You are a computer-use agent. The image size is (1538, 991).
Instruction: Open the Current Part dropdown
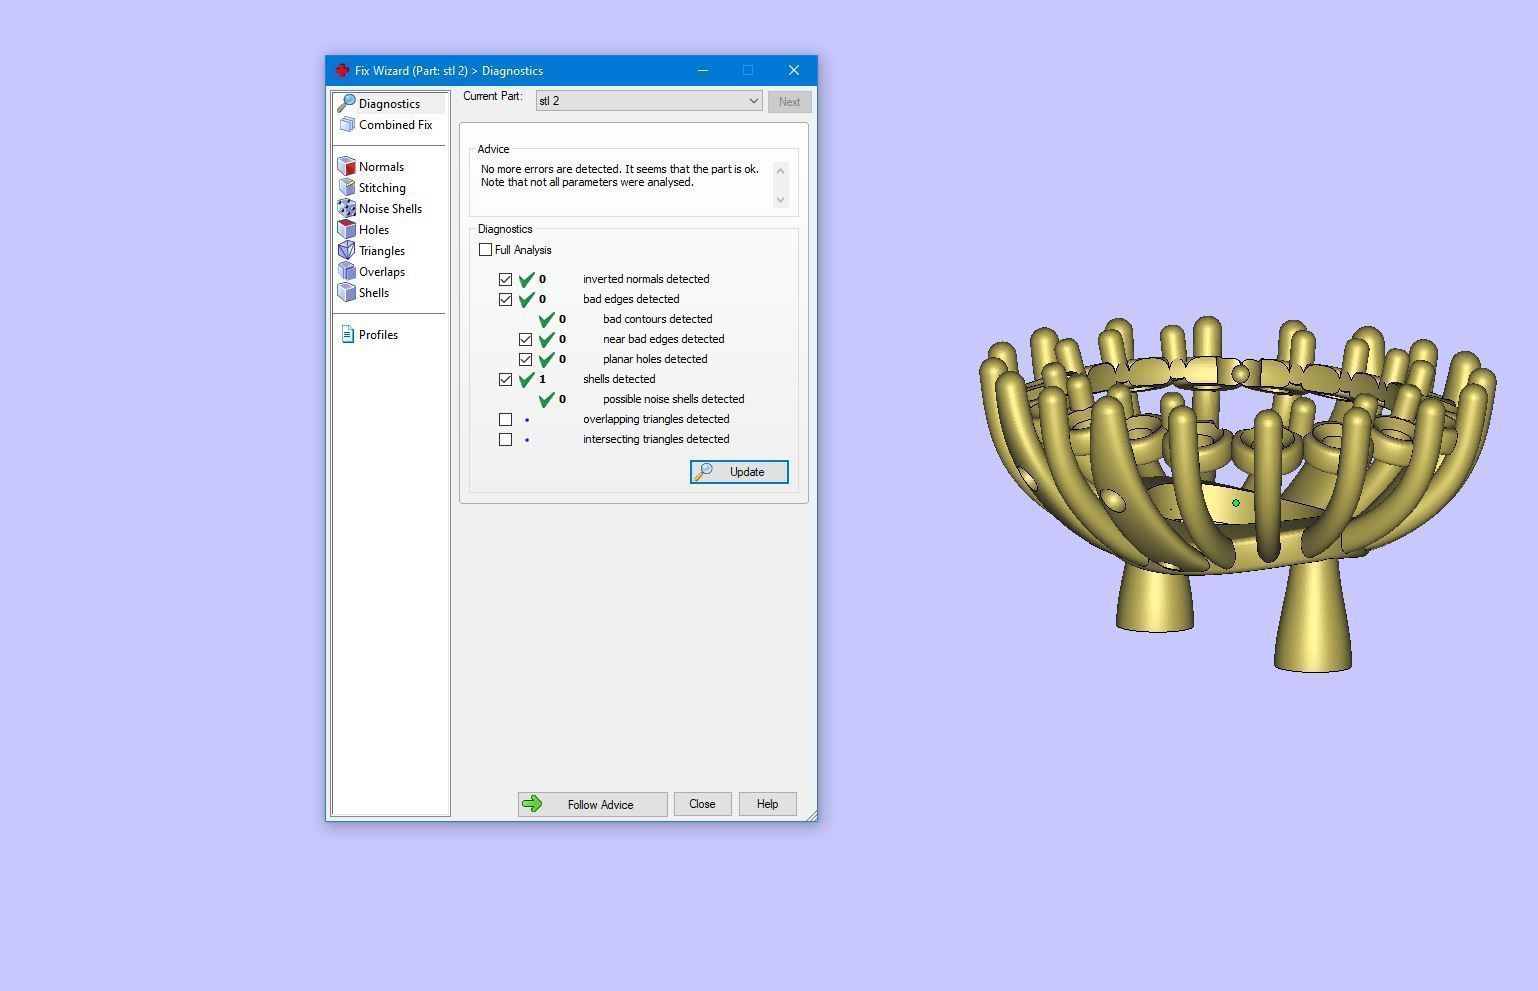649,101
